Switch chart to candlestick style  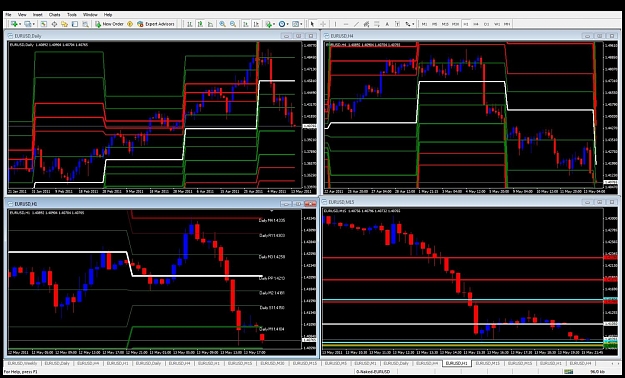coord(200,24)
